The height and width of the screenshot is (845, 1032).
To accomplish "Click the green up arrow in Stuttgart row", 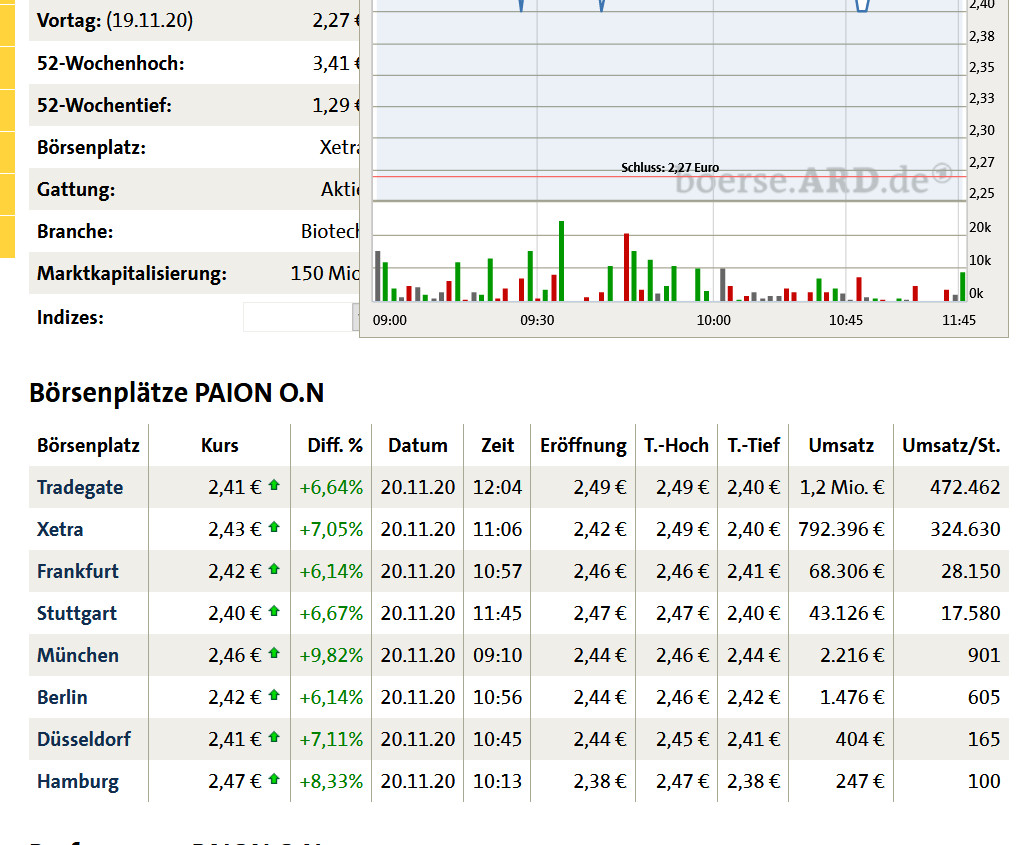I will tap(274, 611).
